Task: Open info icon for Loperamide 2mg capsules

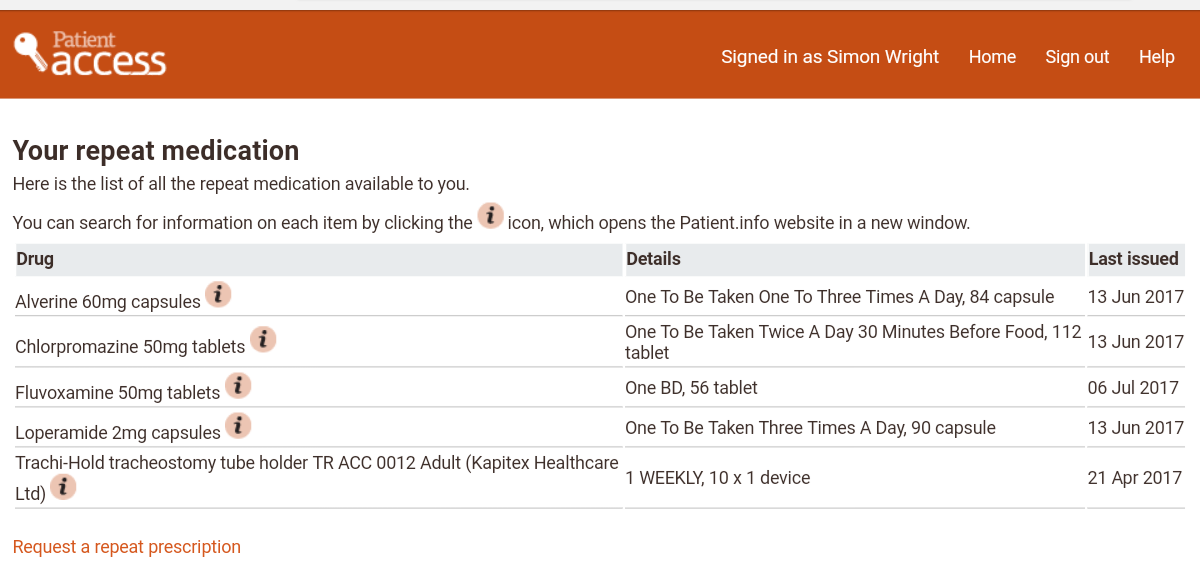Action: (238, 426)
